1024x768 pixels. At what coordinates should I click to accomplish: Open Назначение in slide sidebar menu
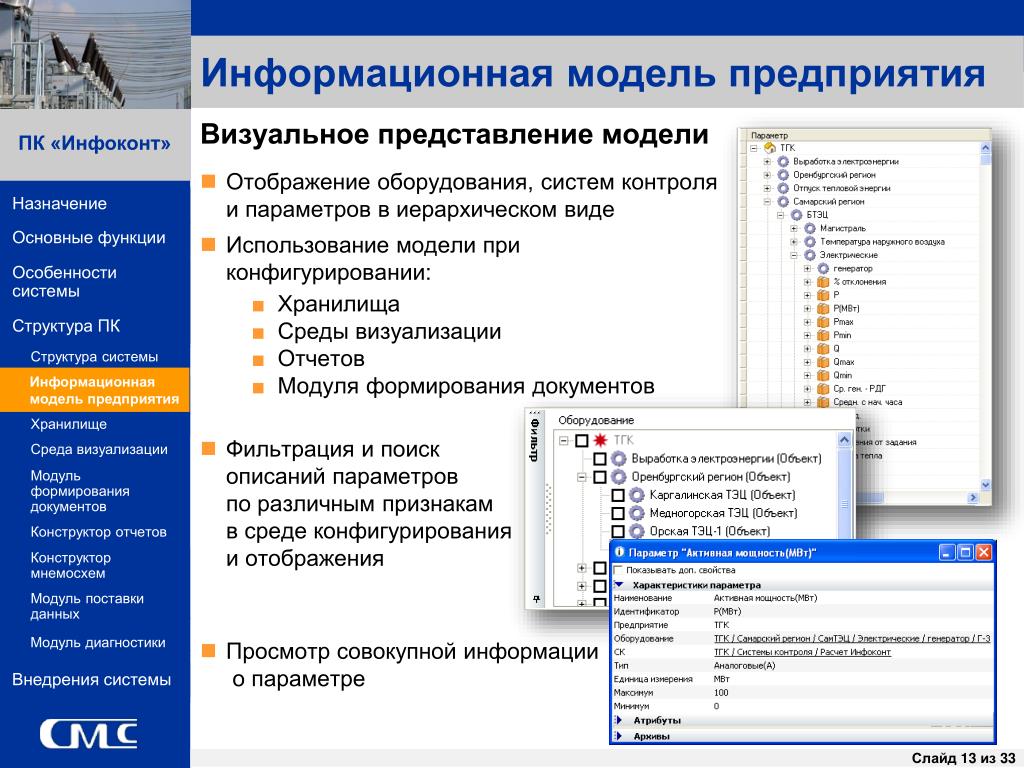point(59,204)
